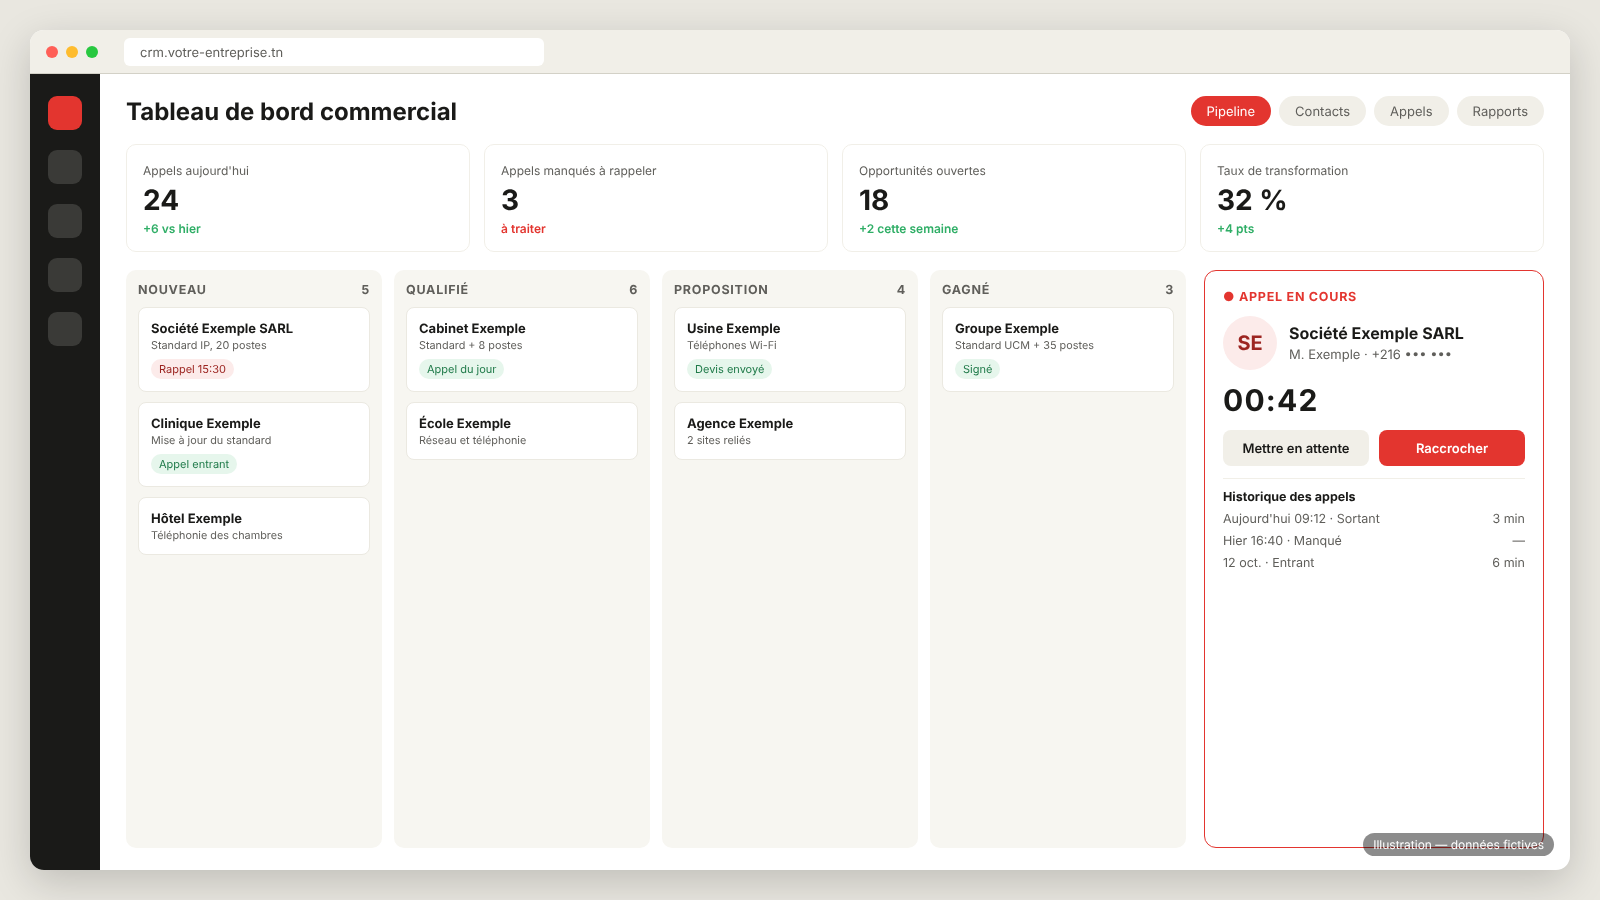Click the 00:42 call timer
The width and height of the screenshot is (1600, 900).
point(1270,400)
